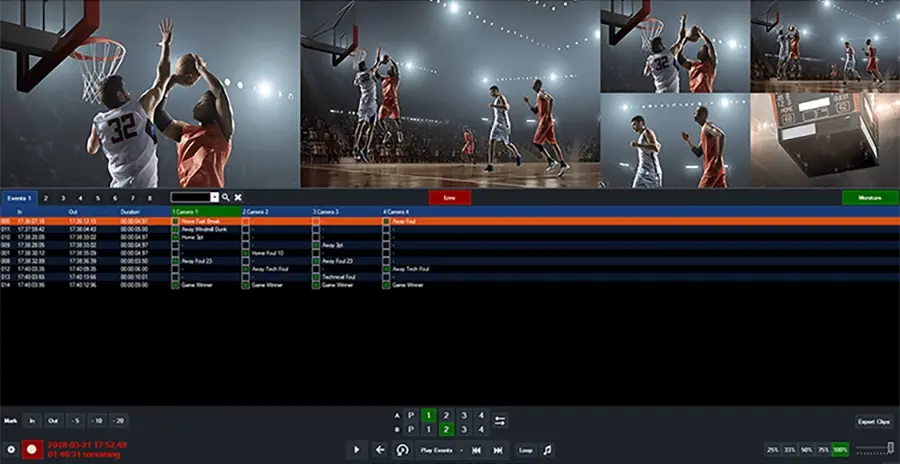The width and height of the screenshot is (900, 464).
Task: Switch to events tab 3
Action: 63,198
